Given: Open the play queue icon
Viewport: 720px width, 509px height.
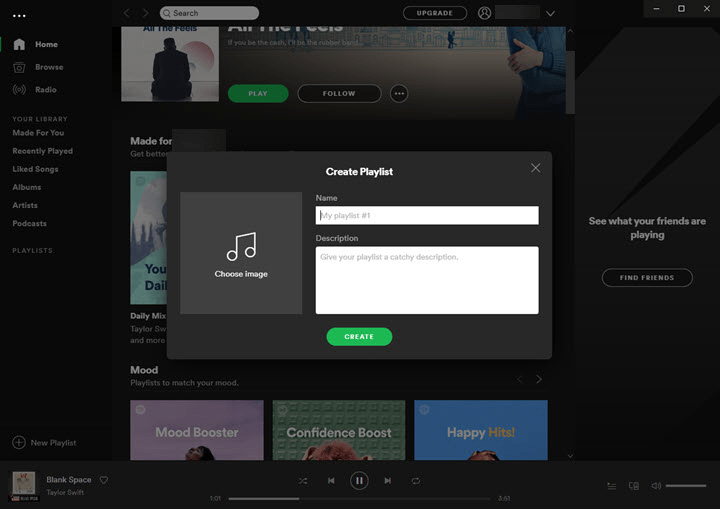Looking at the screenshot, I should click(612, 486).
